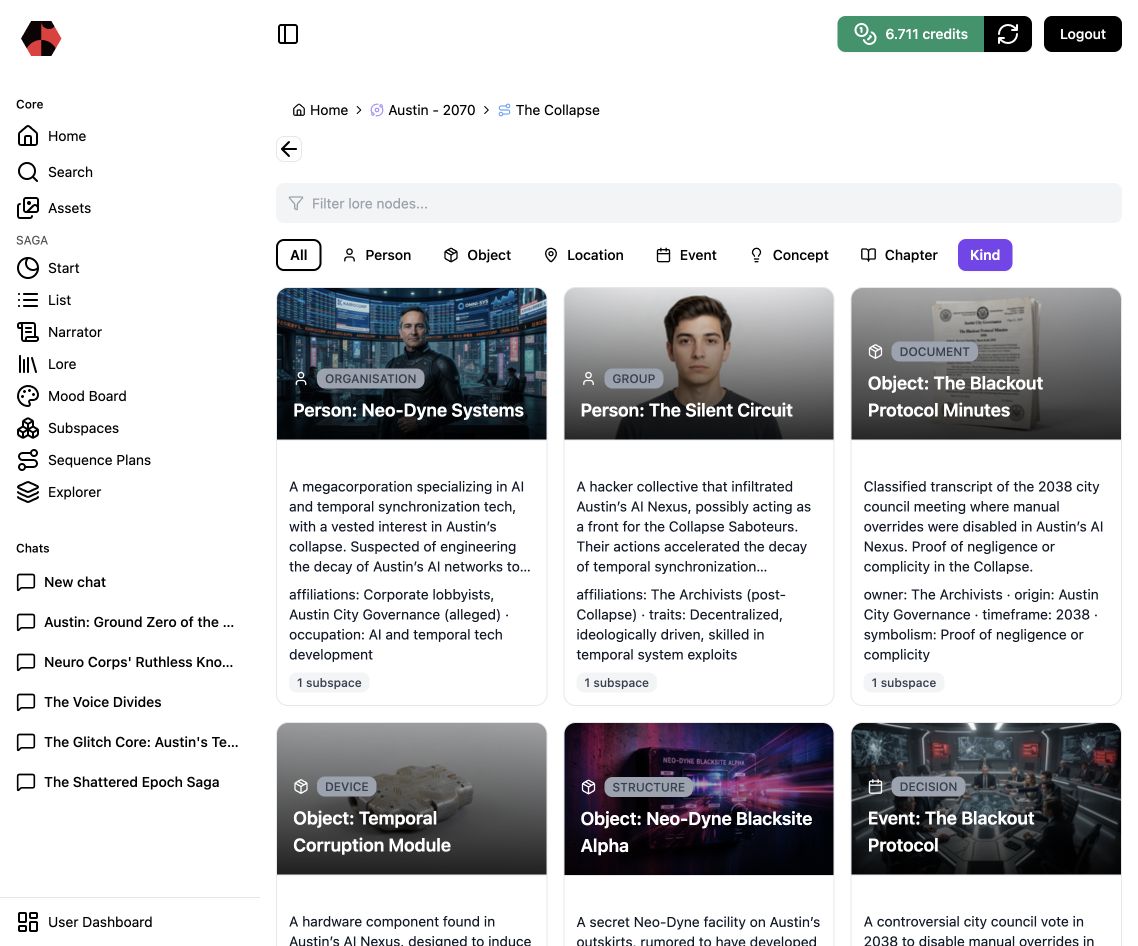Screen dimensions: 1138x946
Task: Click 1 subspace tag on Neo-Dyne Systems
Action: coord(329,682)
